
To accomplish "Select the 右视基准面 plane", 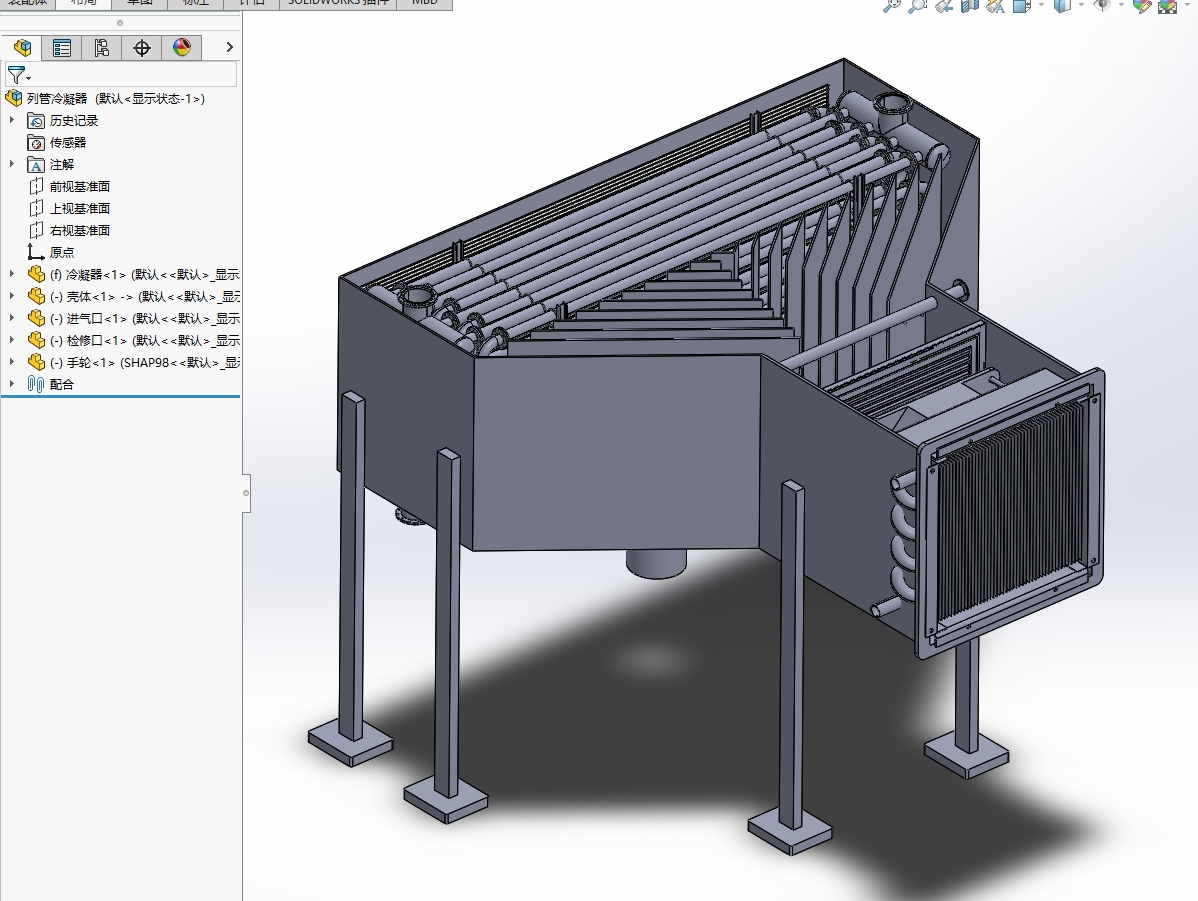I will tap(70, 231).
